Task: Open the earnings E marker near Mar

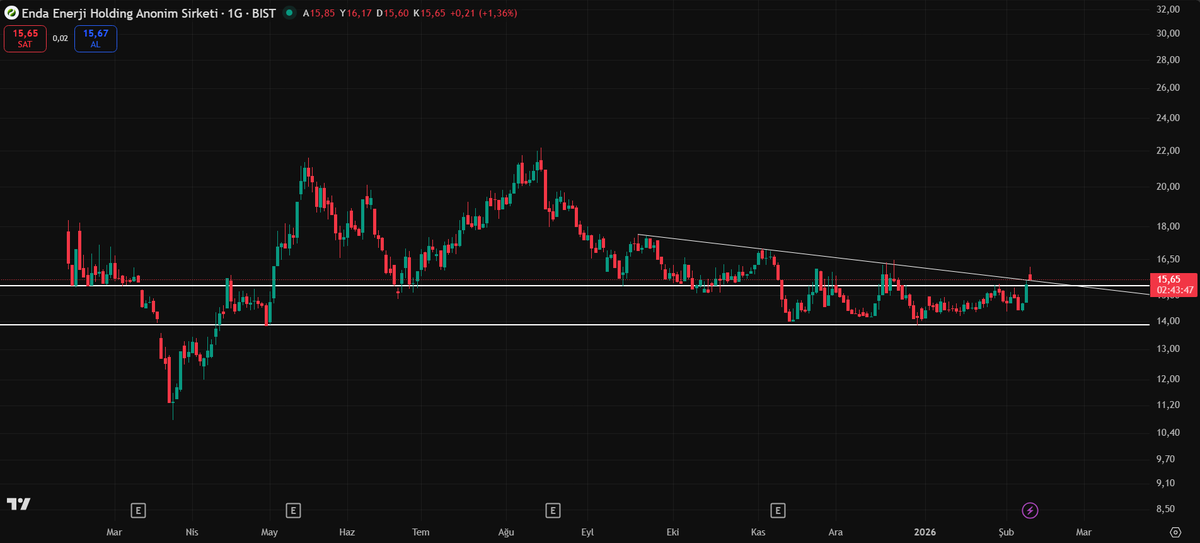Action: point(138,510)
